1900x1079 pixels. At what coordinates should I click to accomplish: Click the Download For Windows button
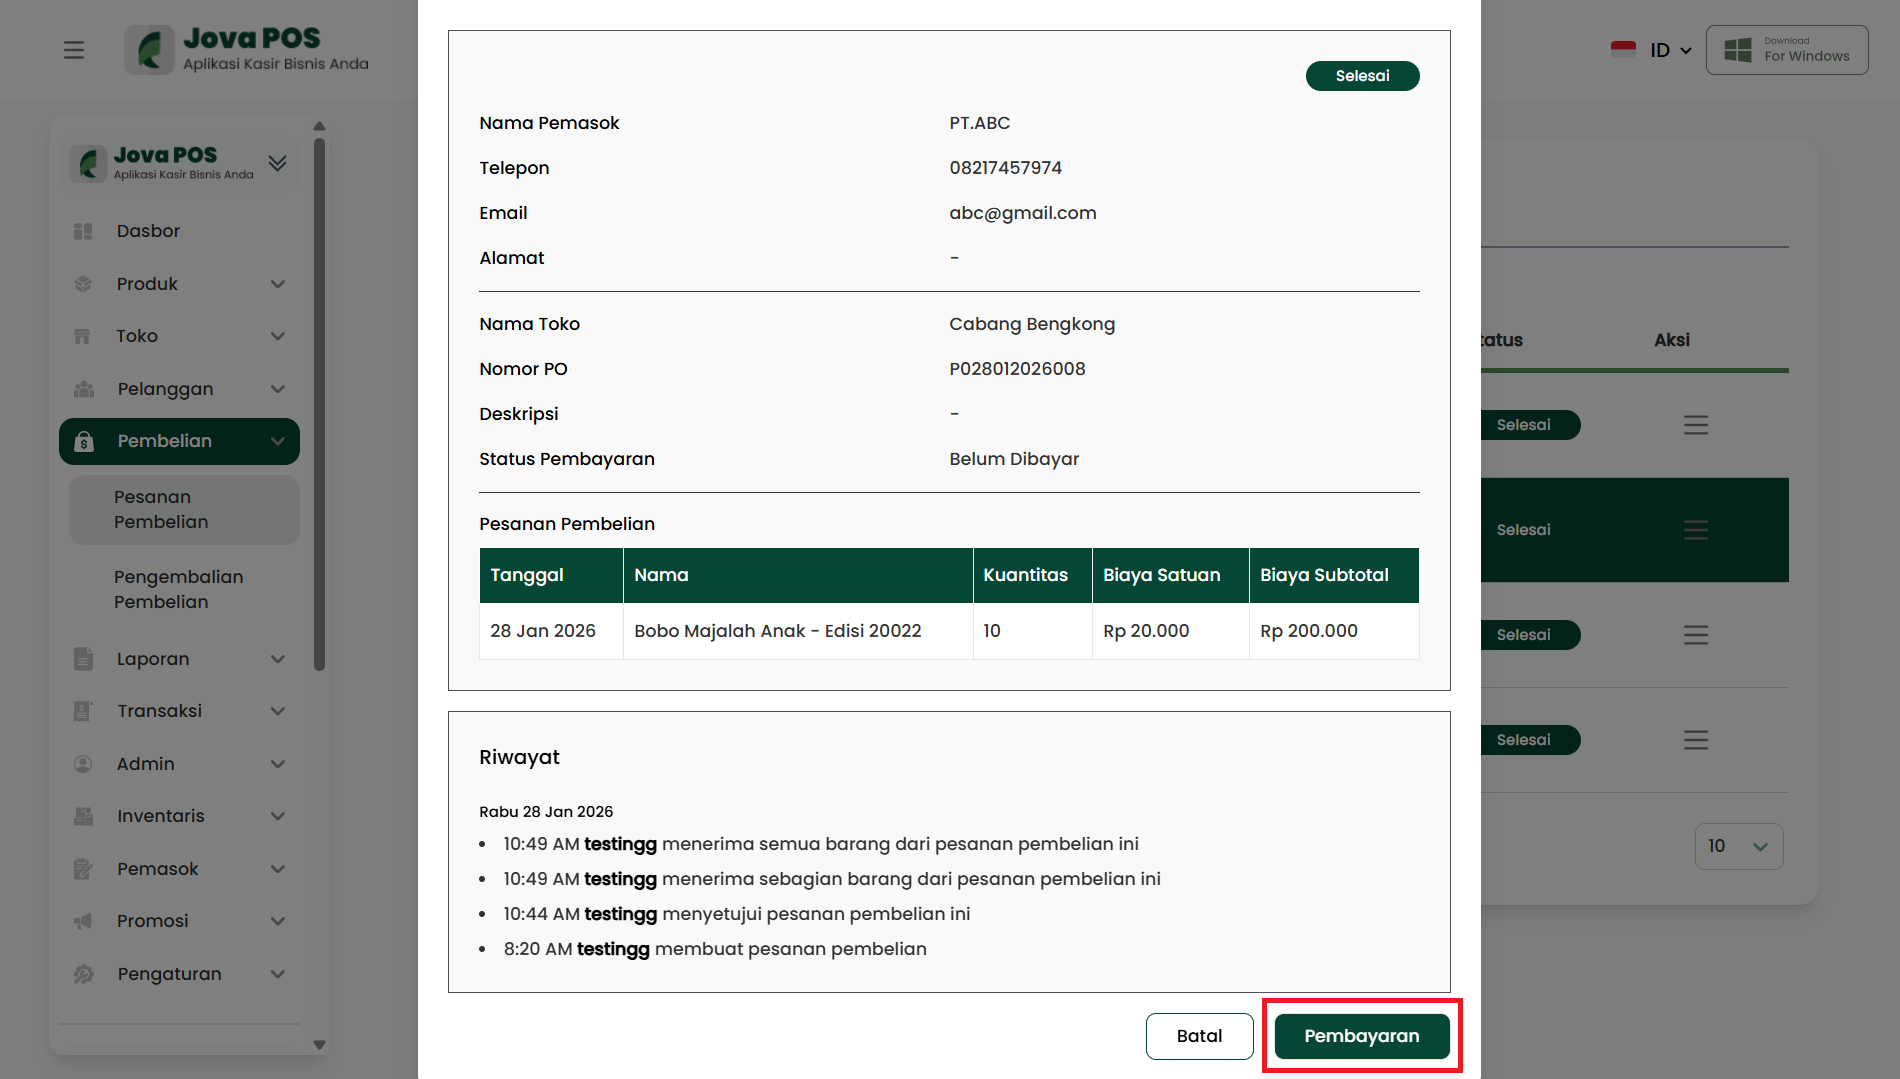point(1787,50)
